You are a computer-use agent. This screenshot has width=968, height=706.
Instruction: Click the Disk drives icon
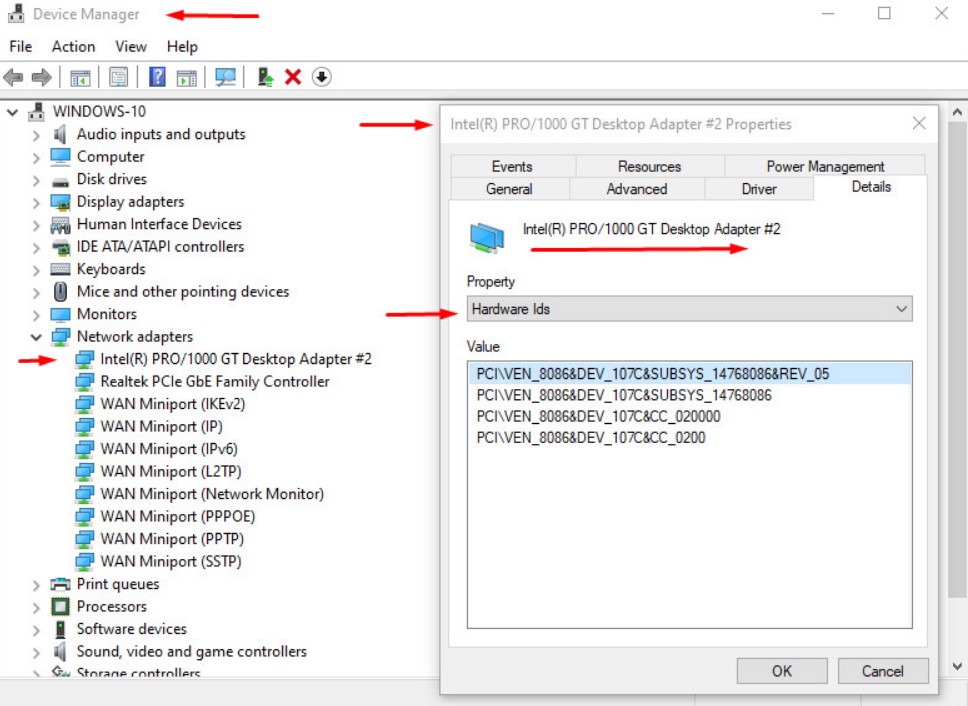click(x=60, y=181)
